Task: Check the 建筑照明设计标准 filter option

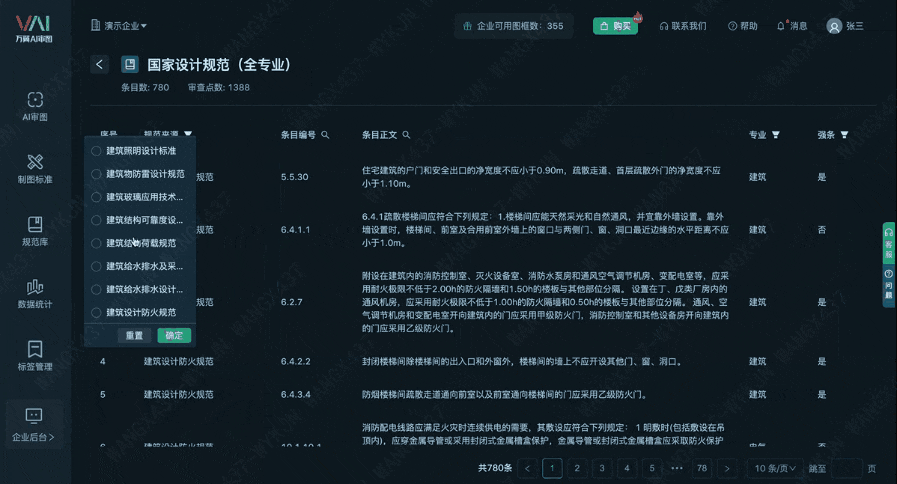Action: 97,151
